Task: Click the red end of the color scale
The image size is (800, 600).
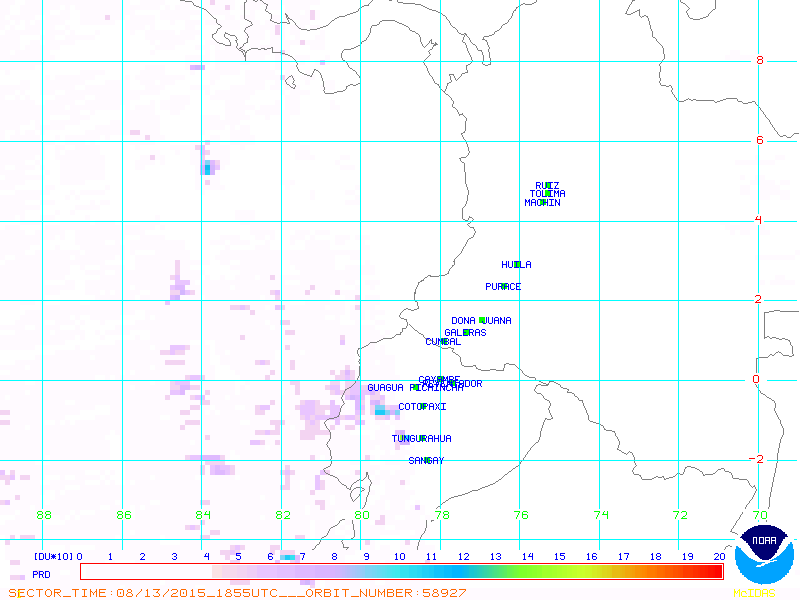Action: tap(712, 572)
